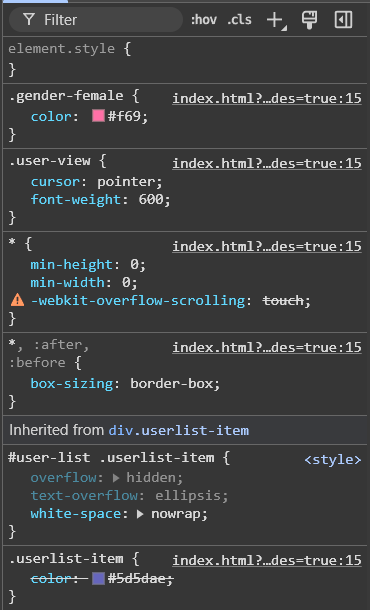Image resolution: width=370 pixels, height=610 pixels.
Task: Click the min-height property name
Action: 72,265
